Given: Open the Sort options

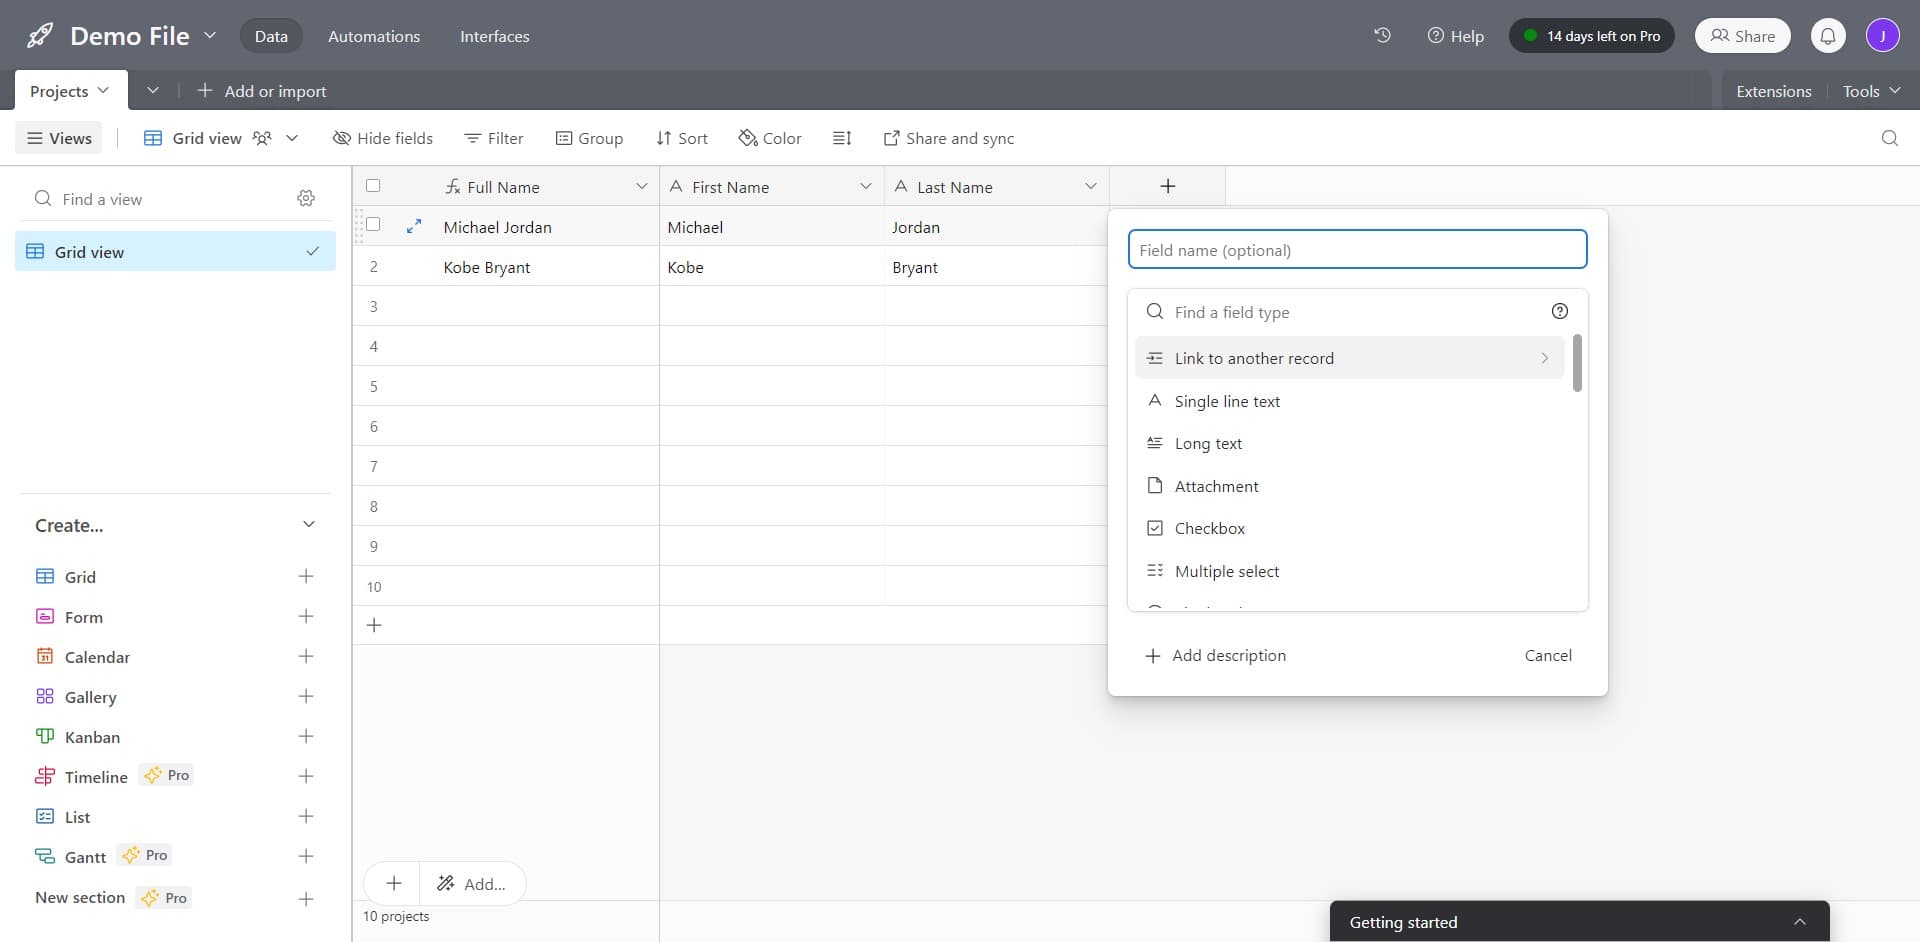Looking at the screenshot, I should click(681, 138).
